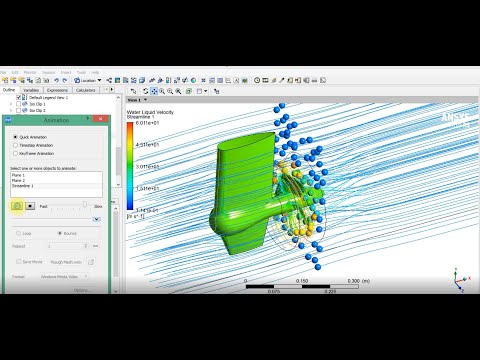The image size is (480, 360).
Task: Click the movie file name field
Action: click(x=66, y=262)
